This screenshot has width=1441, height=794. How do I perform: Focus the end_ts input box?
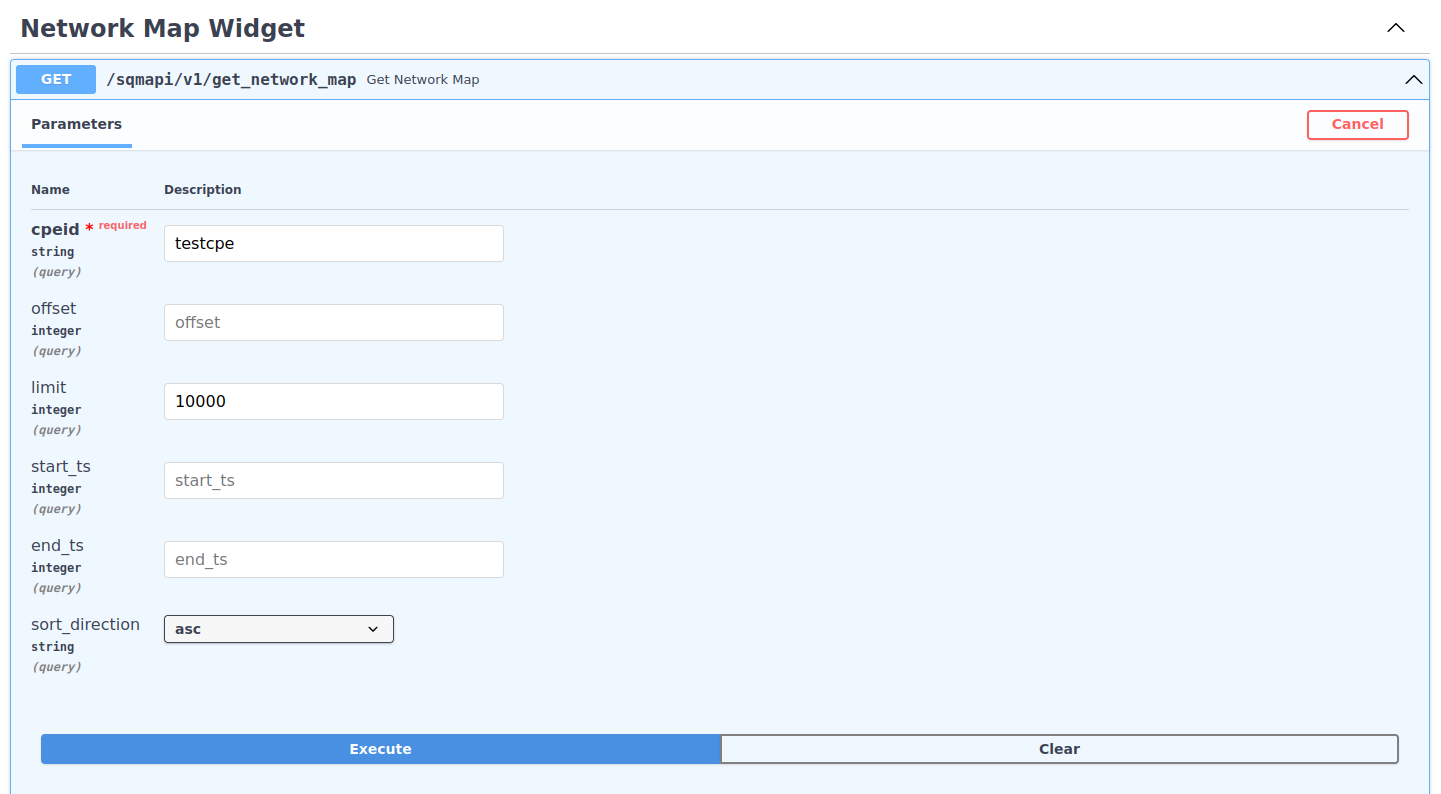pos(333,559)
